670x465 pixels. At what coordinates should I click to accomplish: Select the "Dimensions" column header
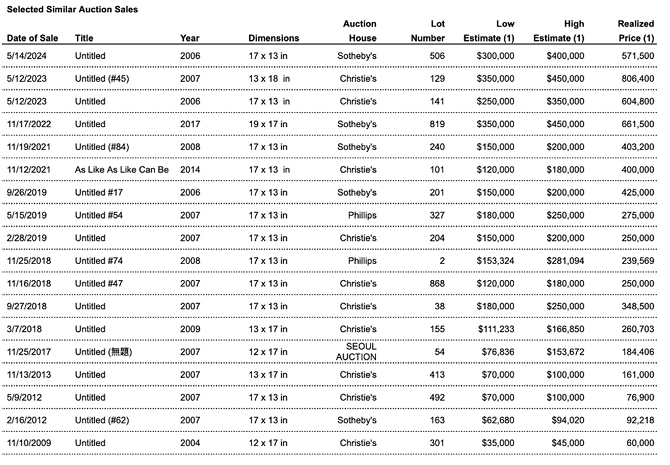pos(273,38)
